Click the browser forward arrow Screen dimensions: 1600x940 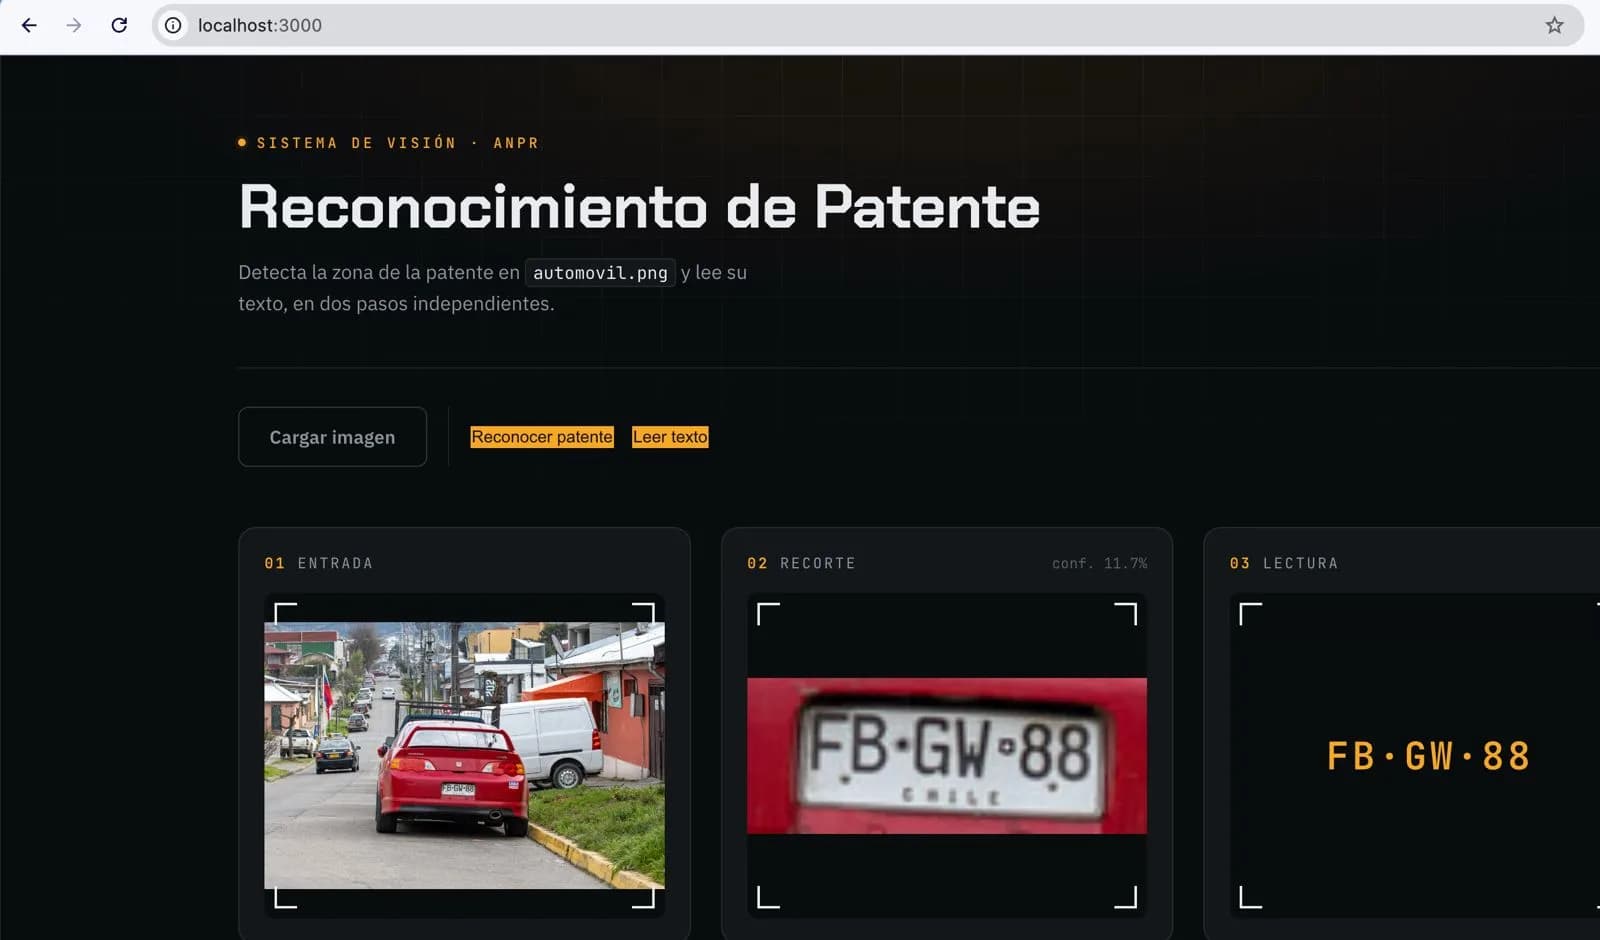[74, 25]
